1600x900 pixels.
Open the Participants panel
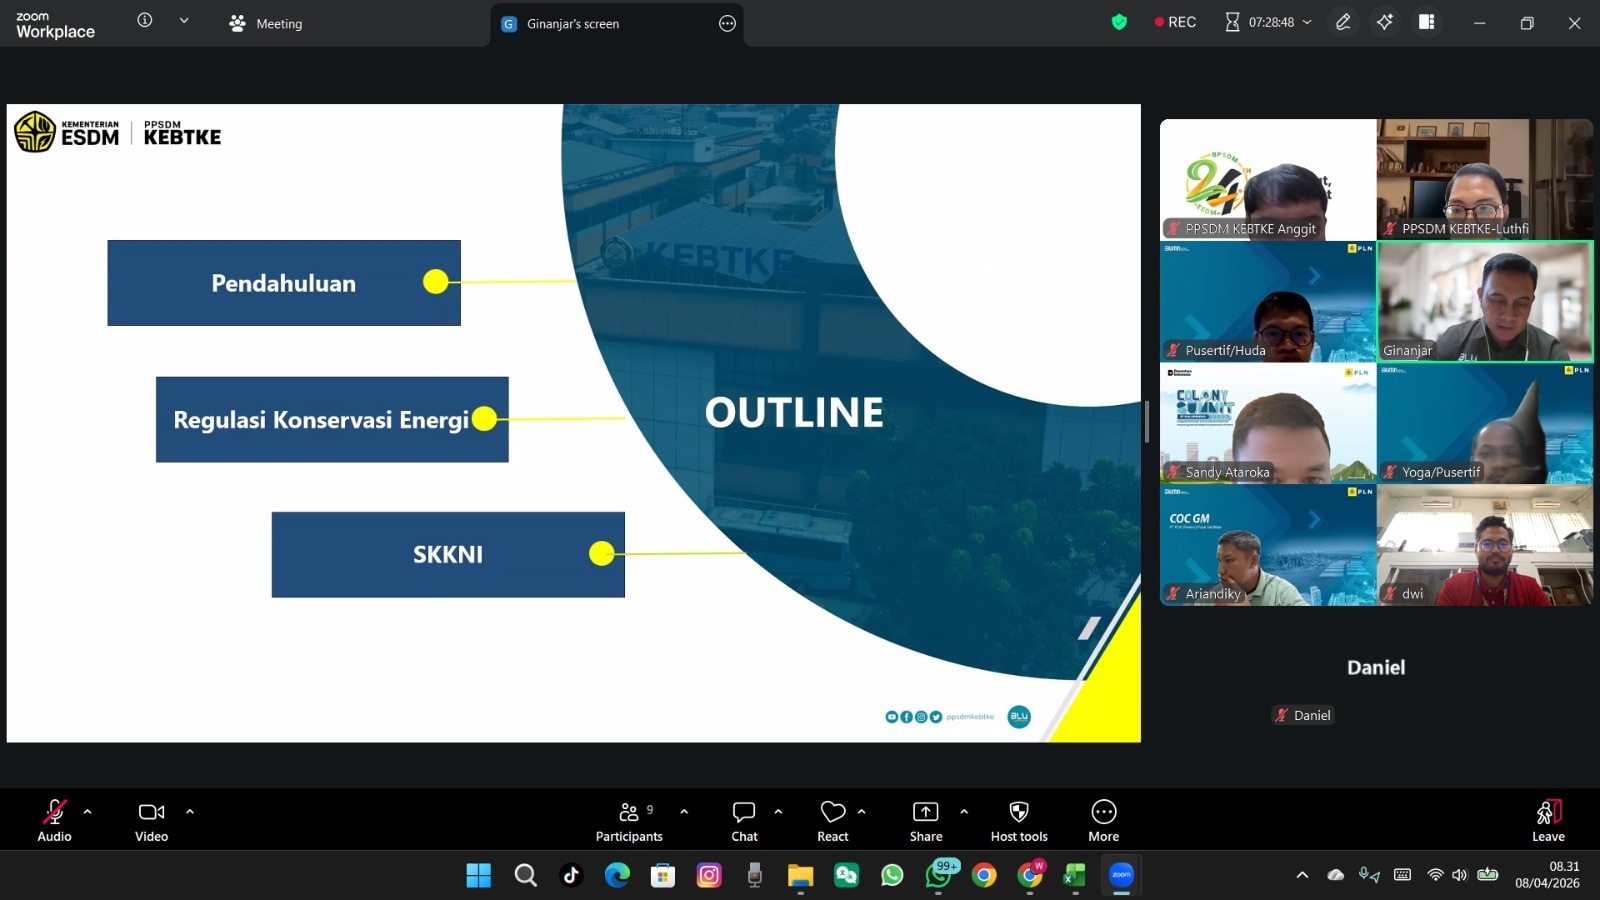click(629, 821)
